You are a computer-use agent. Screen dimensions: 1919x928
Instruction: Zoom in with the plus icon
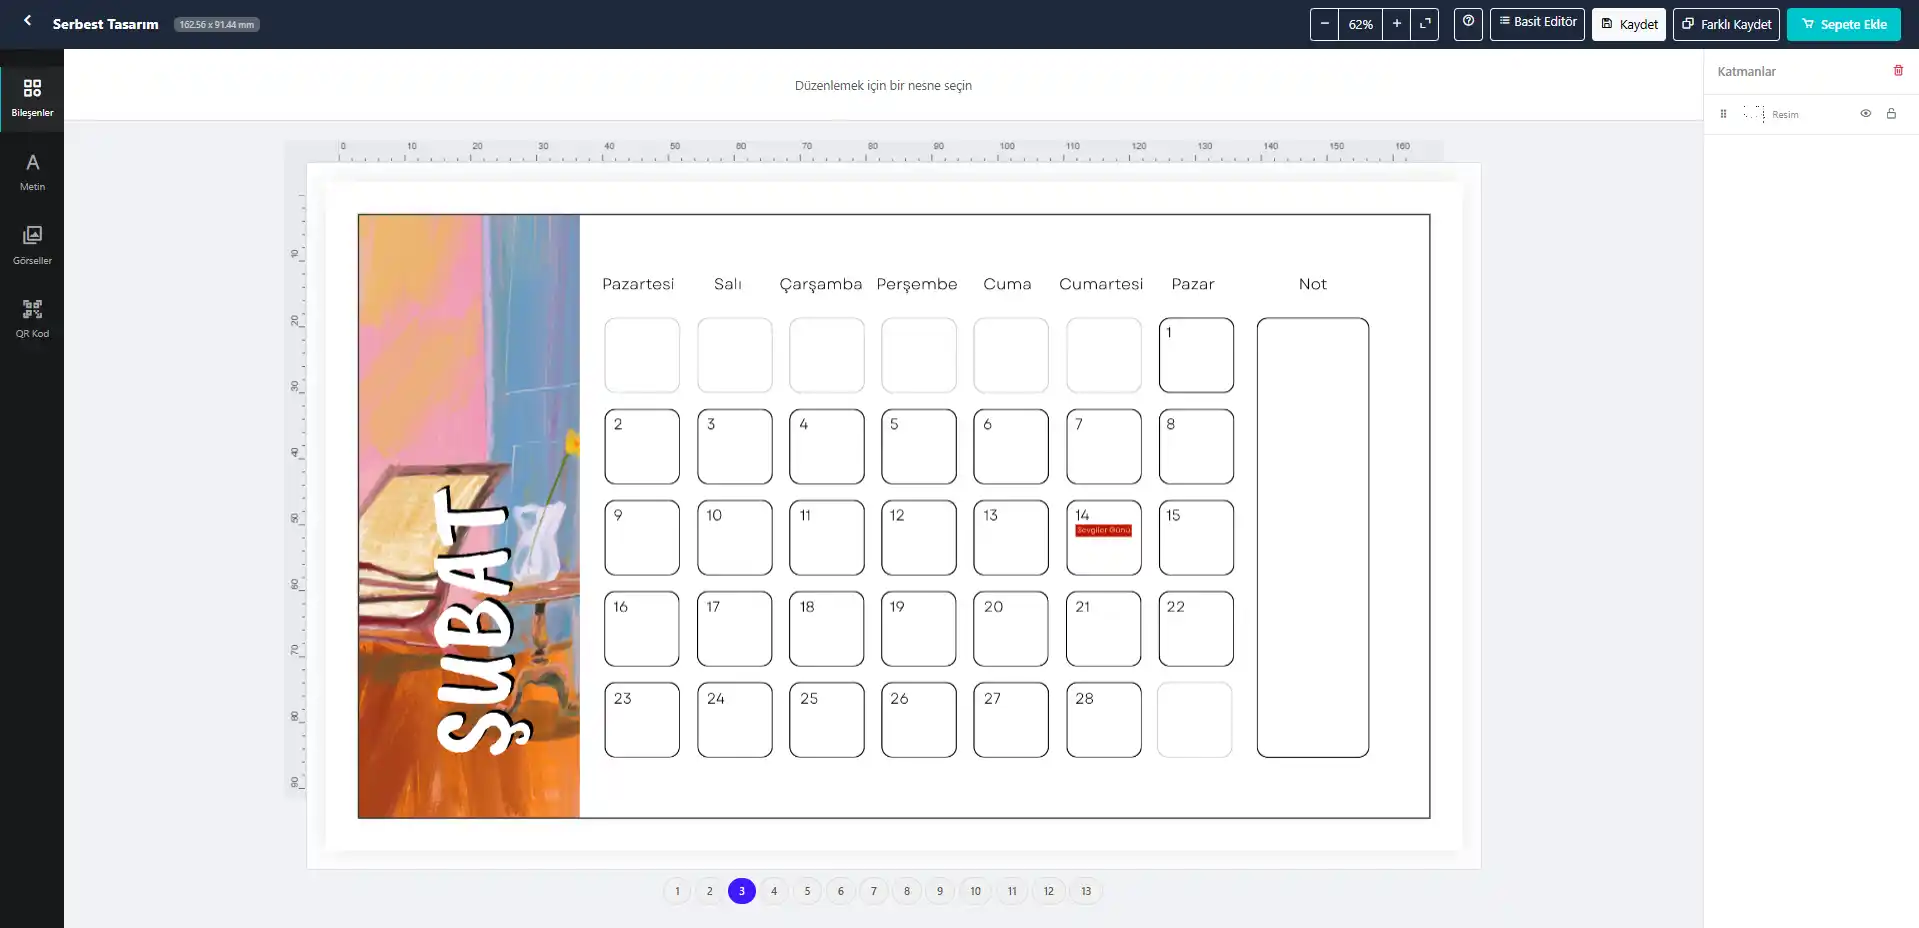(x=1397, y=24)
